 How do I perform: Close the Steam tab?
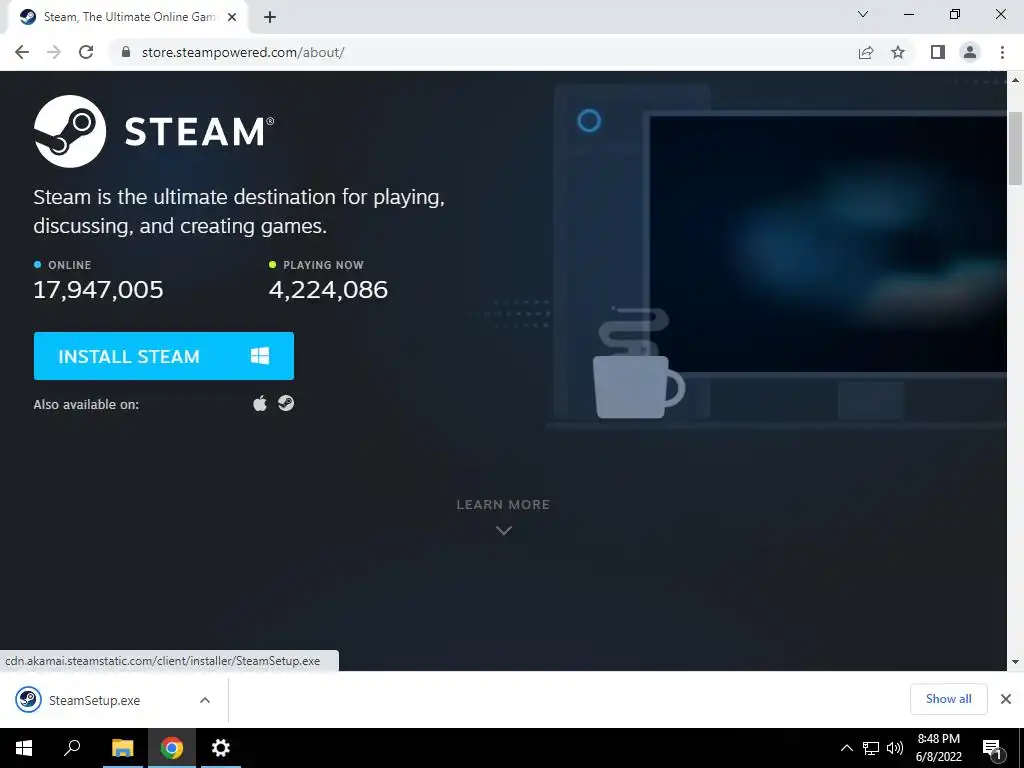[232, 17]
